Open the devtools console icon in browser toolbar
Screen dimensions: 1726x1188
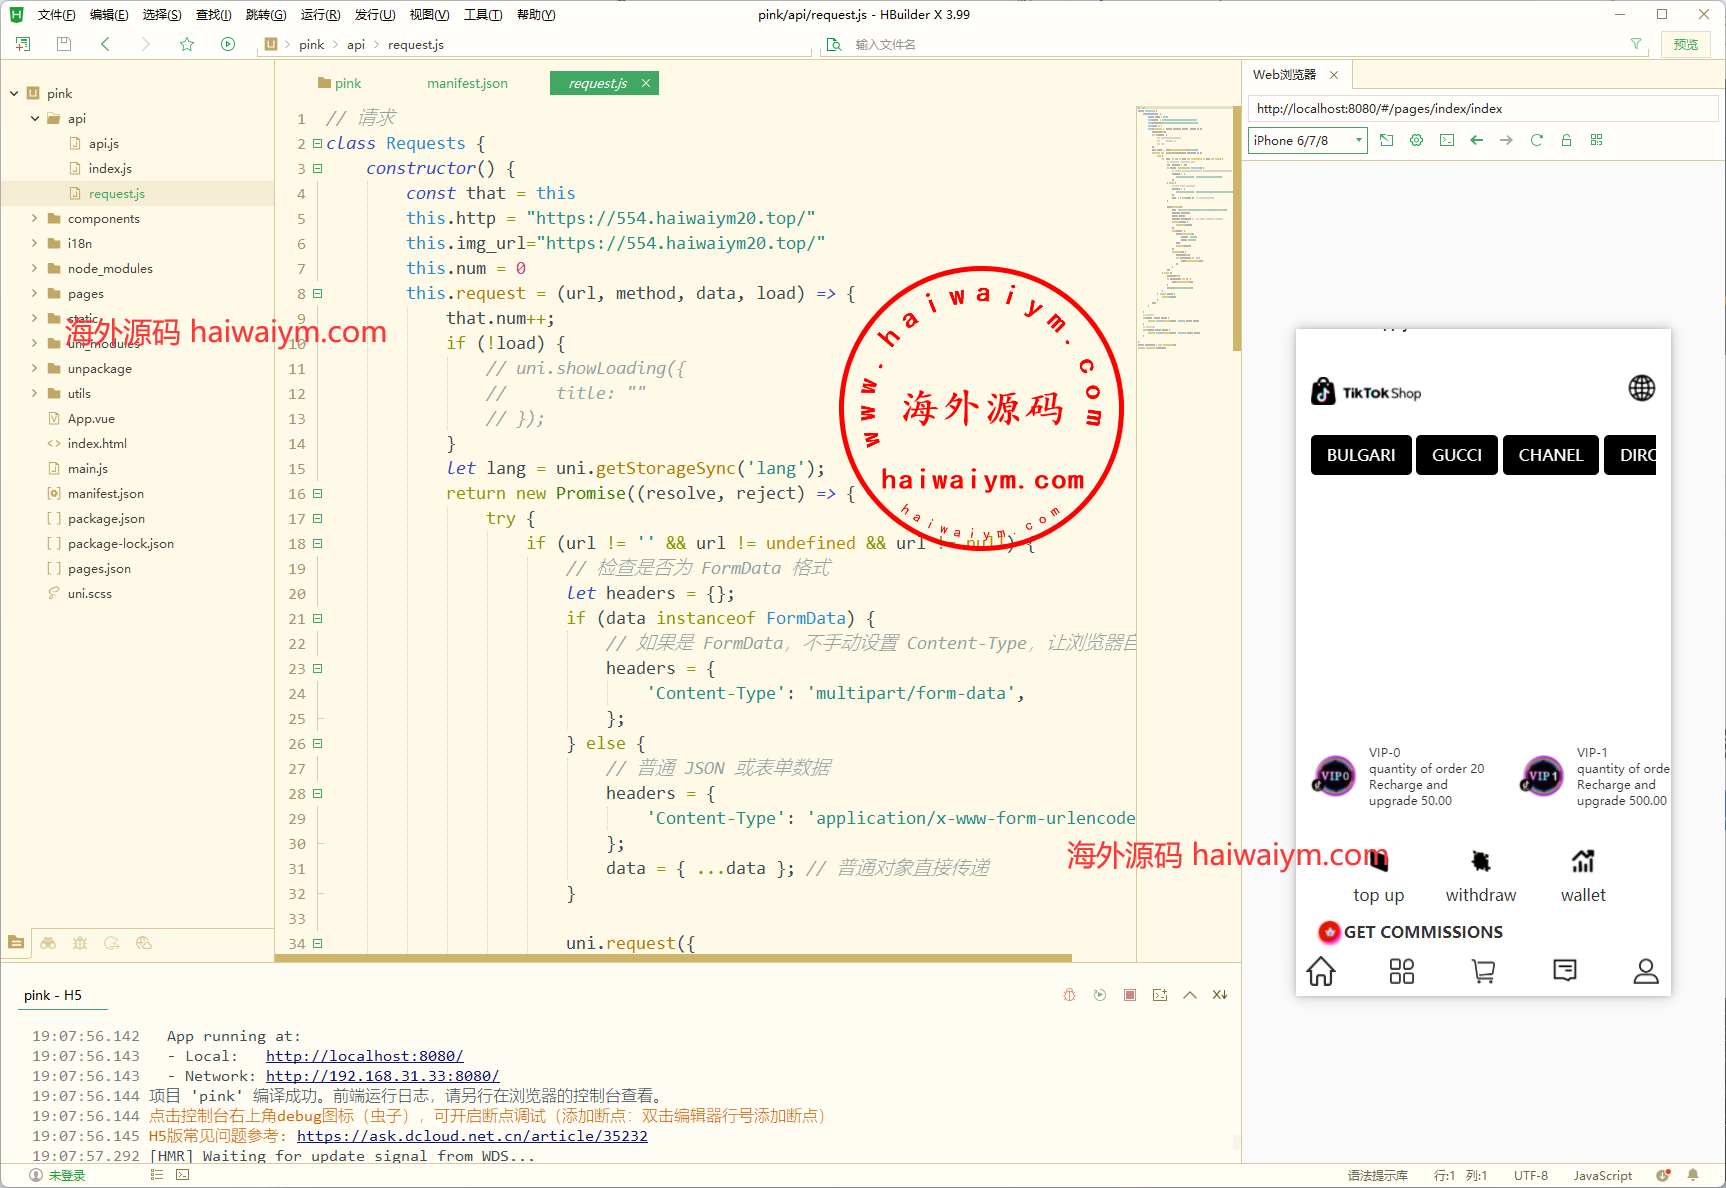(x=1446, y=140)
